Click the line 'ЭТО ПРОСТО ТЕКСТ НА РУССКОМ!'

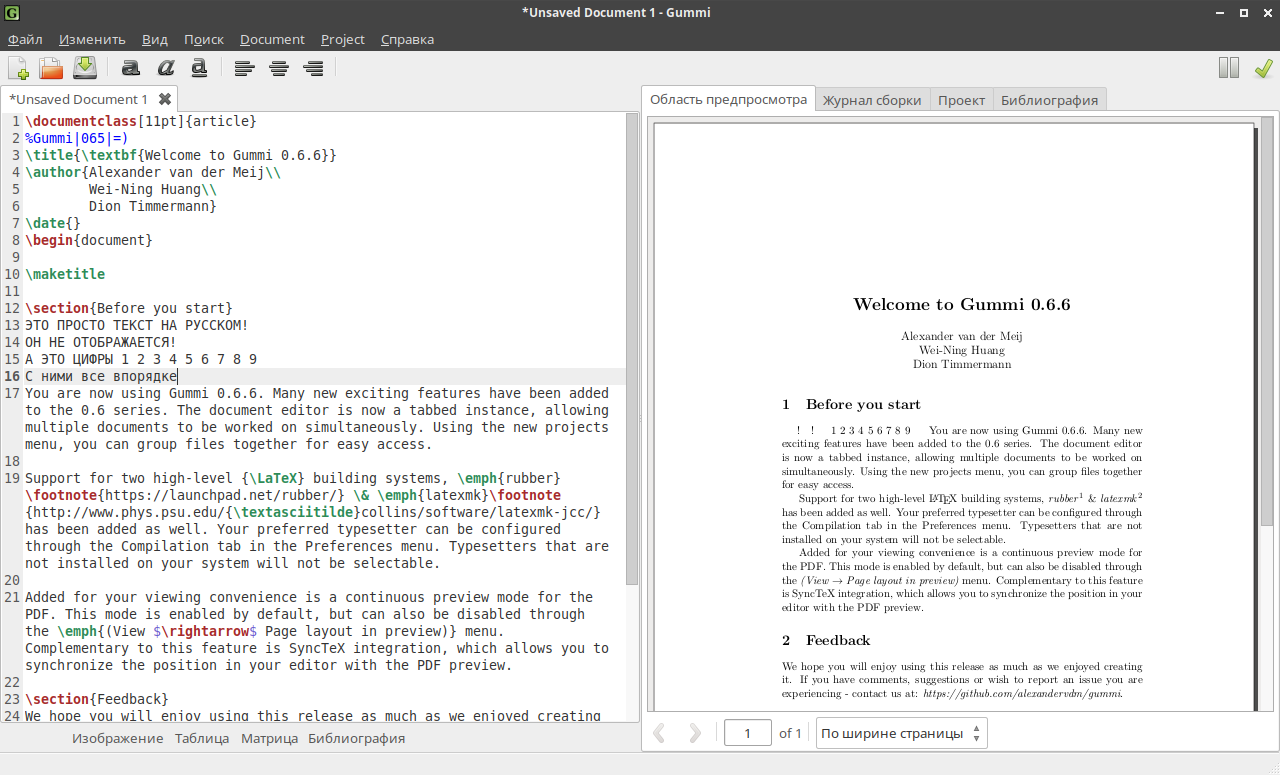[x=137, y=325]
